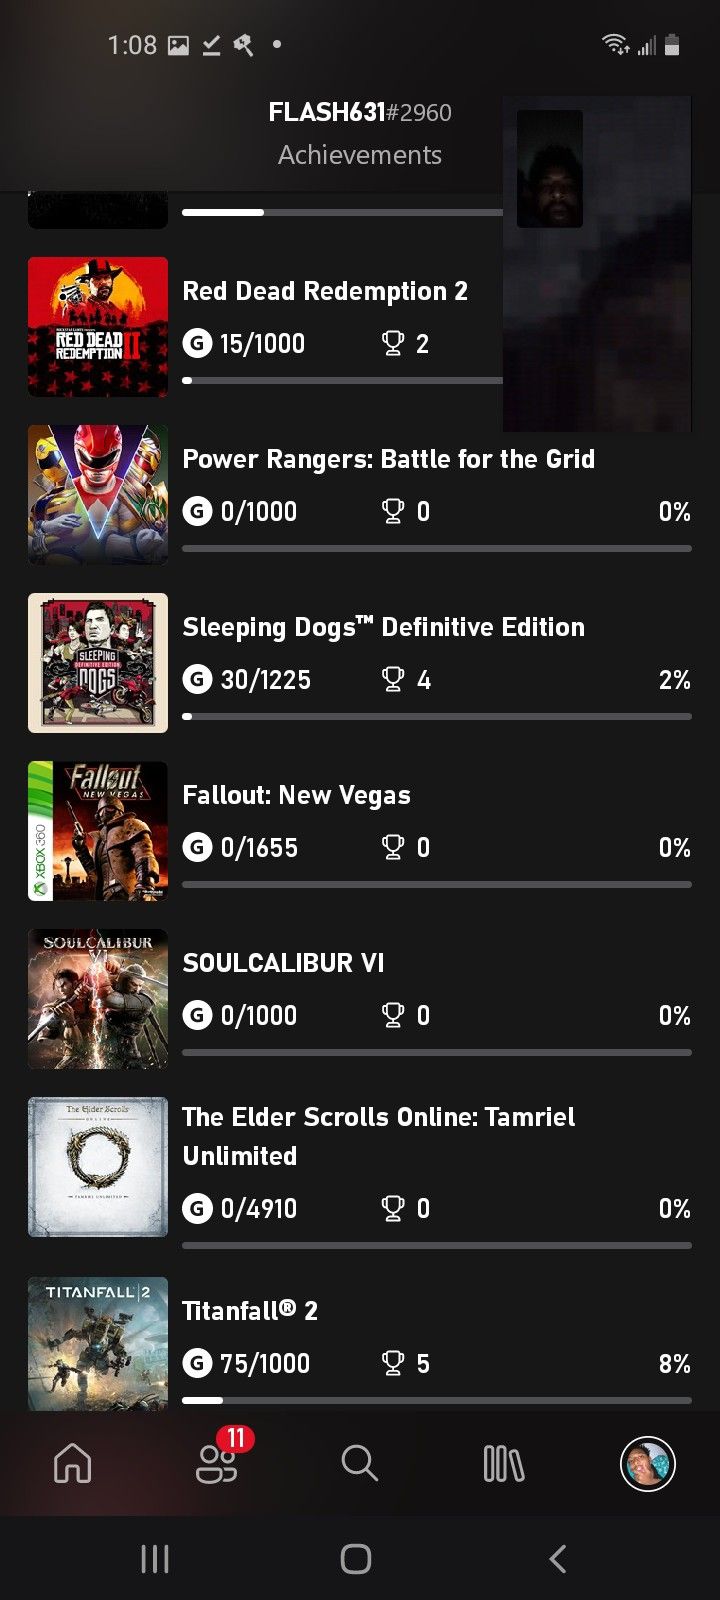Image resolution: width=720 pixels, height=1600 pixels.
Task: Tap the Gamerscore icon for Fallout: New Vegas
Action: tap(197, 848)
